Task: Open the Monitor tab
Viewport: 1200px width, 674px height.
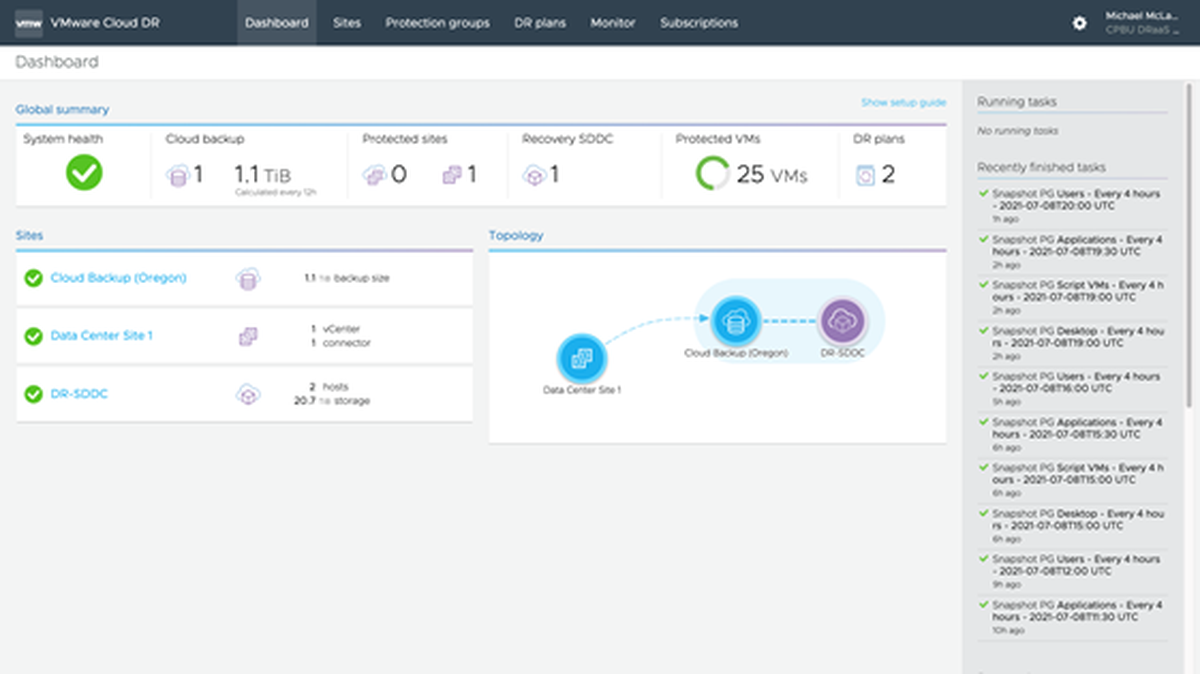Action: 613,23
